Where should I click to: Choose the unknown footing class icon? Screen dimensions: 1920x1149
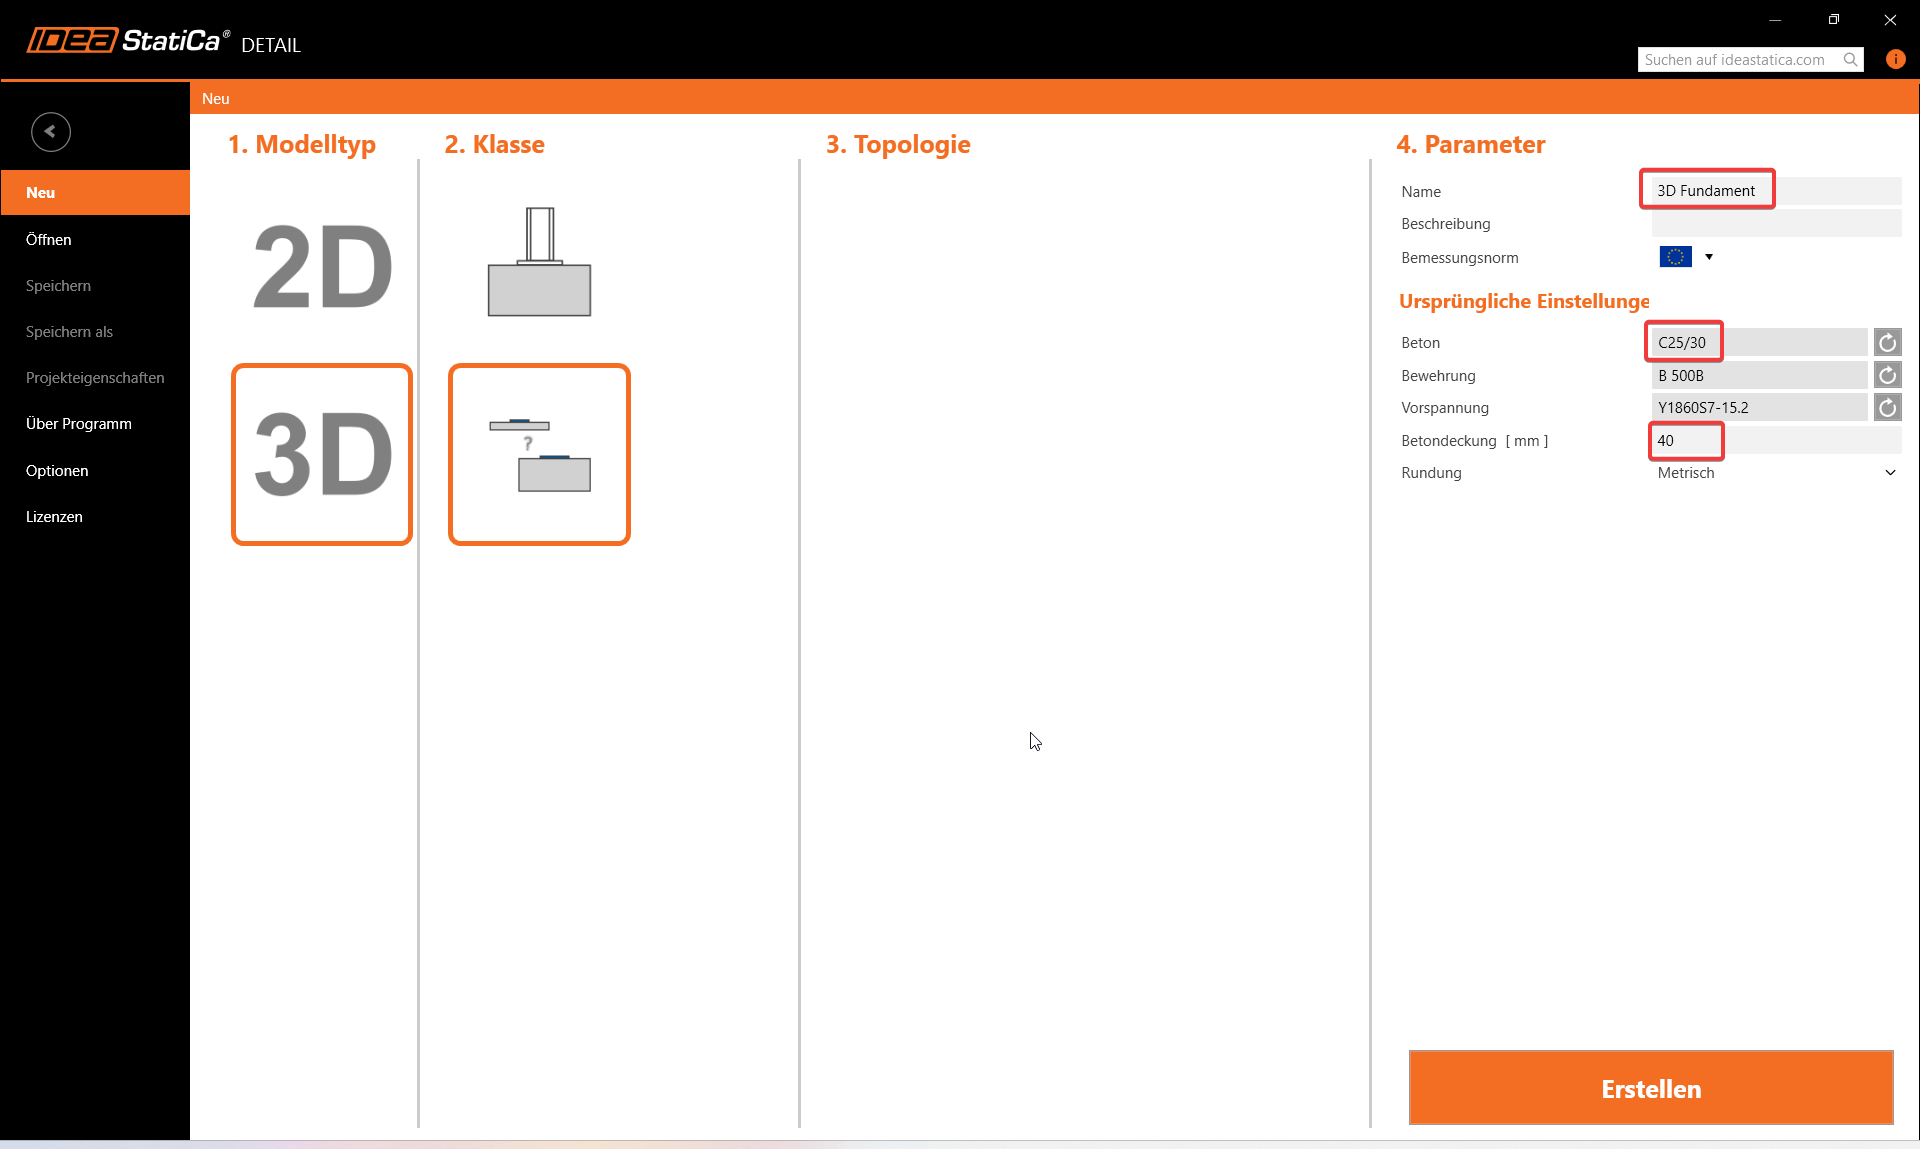539,454
